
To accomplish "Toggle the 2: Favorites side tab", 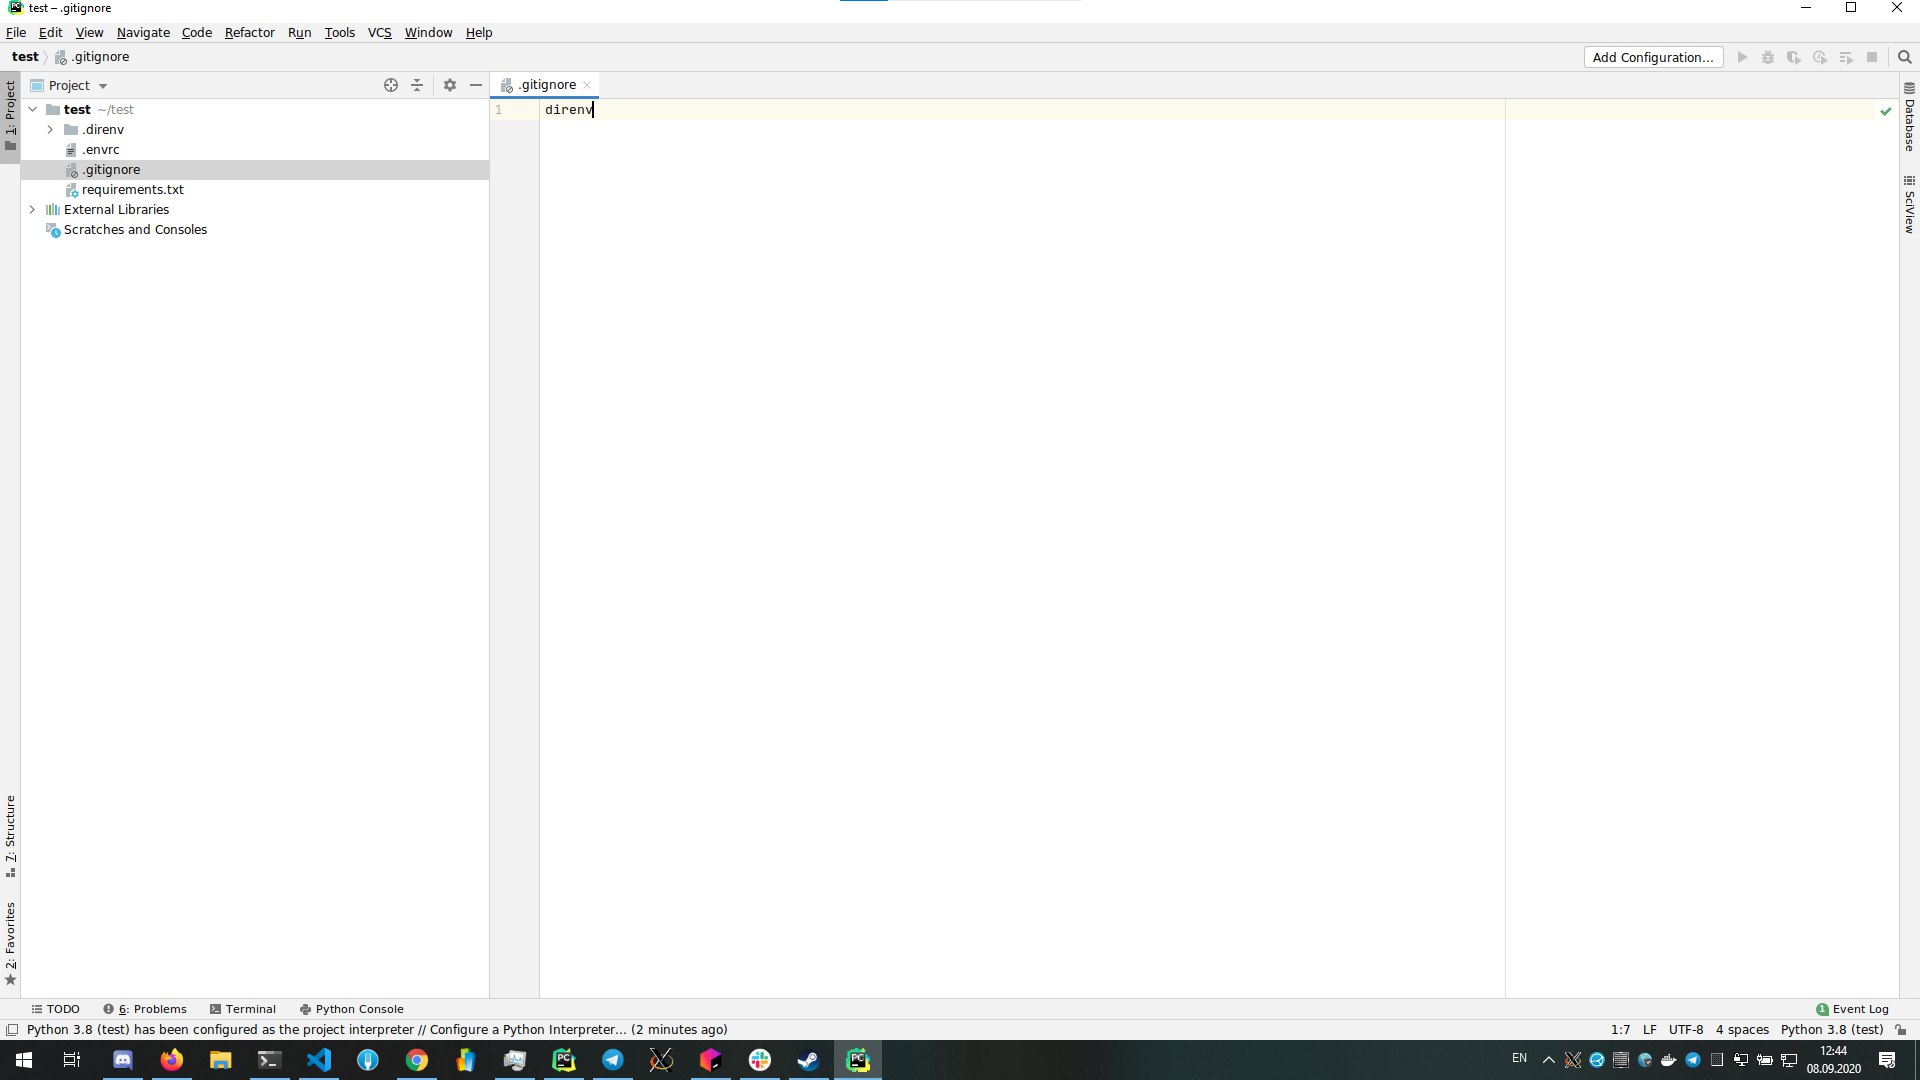I will pyautogui.click(x=10, y=943).
